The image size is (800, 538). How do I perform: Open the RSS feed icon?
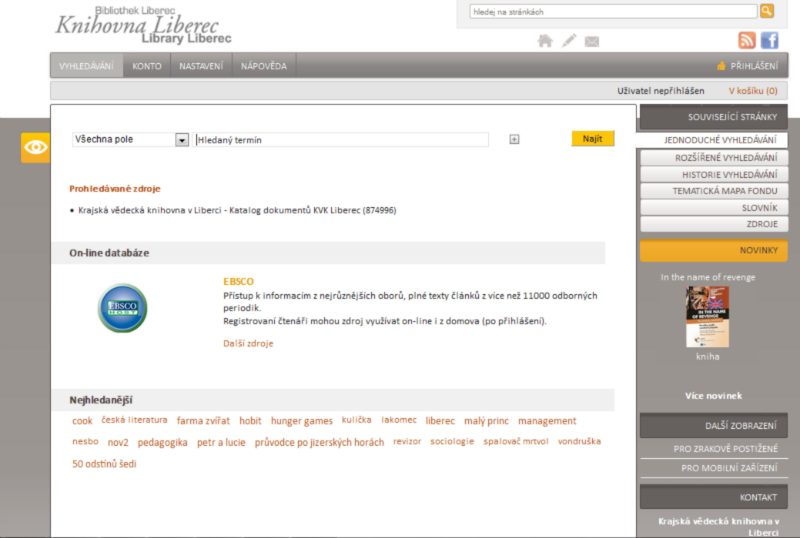click(x=747, y=40)
